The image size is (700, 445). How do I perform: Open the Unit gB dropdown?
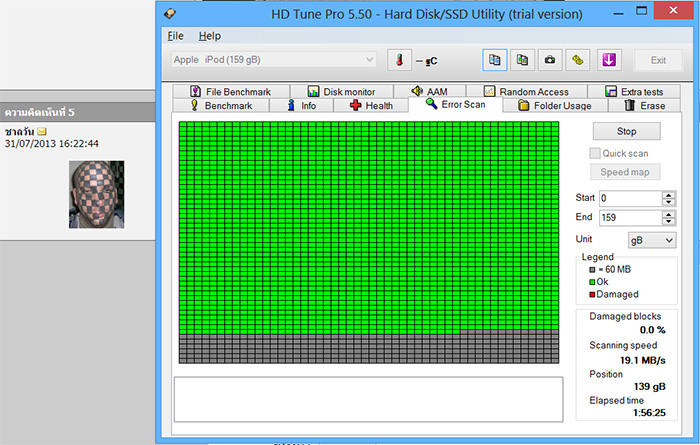(651, 240)
